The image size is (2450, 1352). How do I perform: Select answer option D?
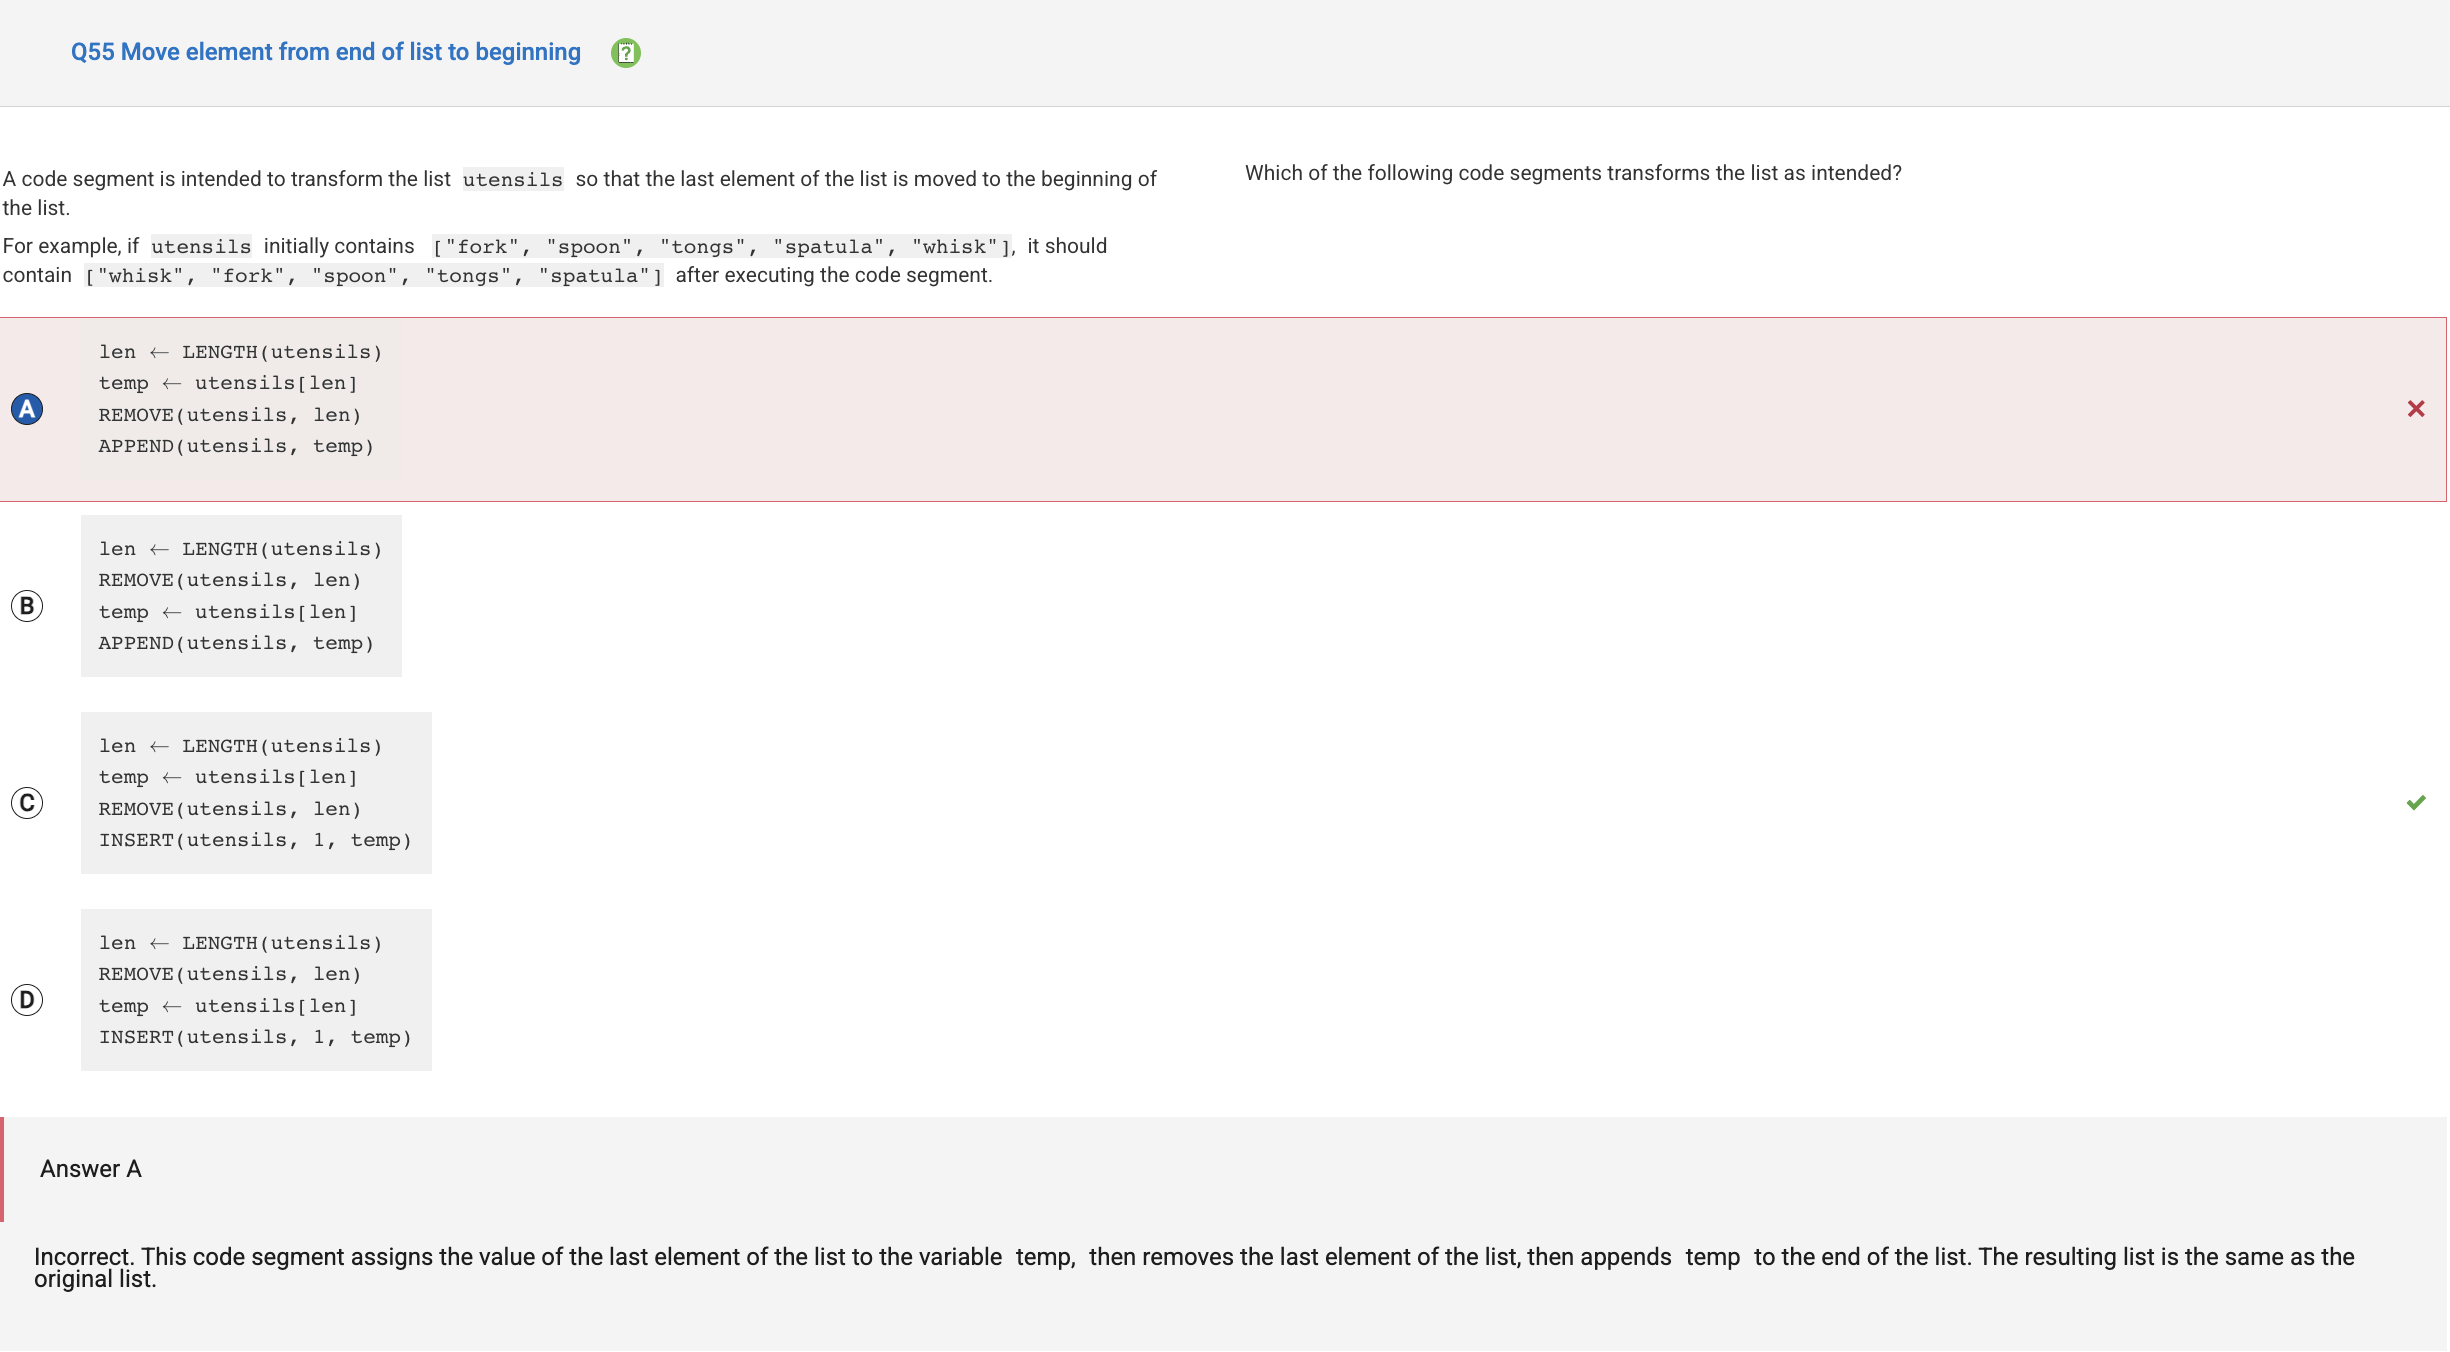point(27,1000)
